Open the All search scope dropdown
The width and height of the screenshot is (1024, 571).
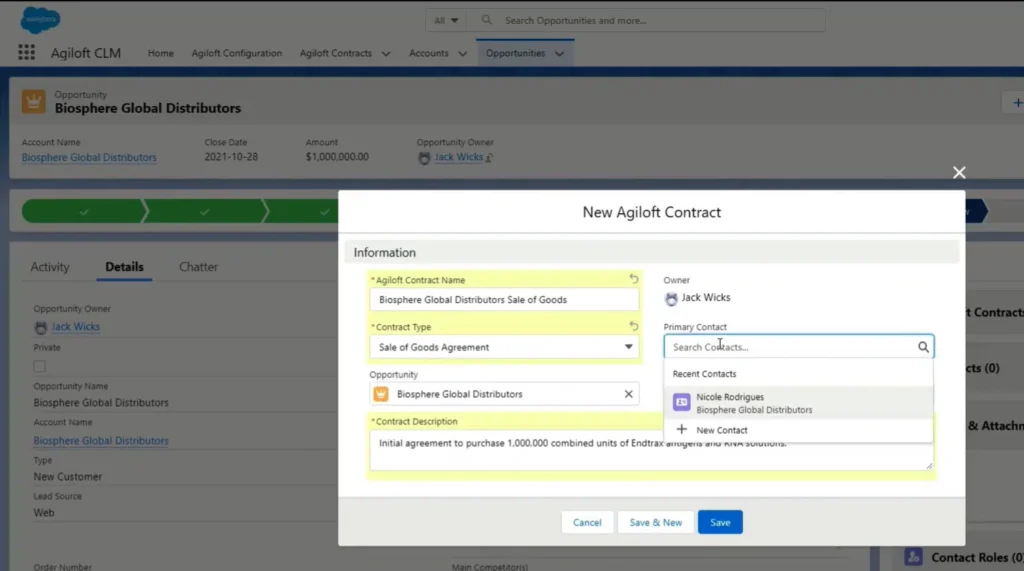tap(447, 20)
